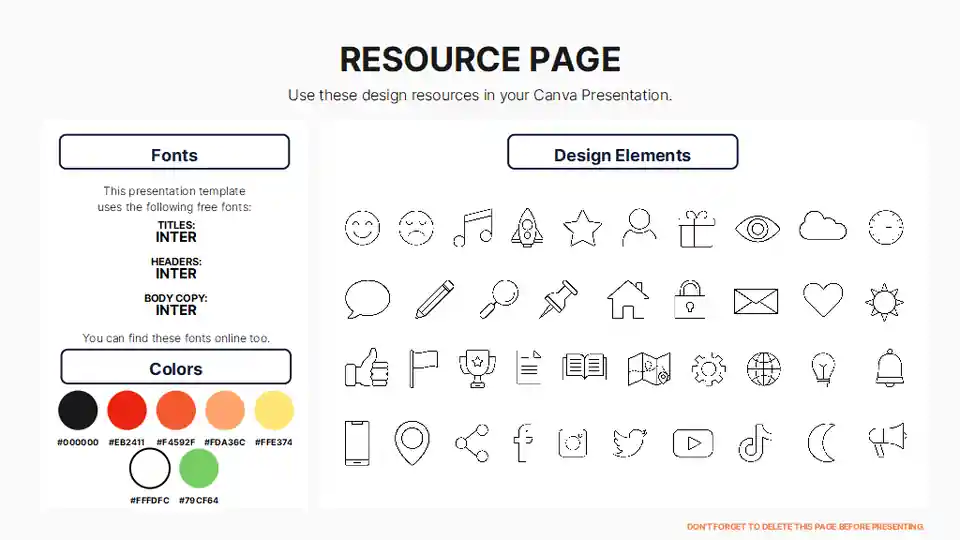The height and width of the screenshot is (540, 960).
Task: Select the gear cog icon
Action: 708,369
